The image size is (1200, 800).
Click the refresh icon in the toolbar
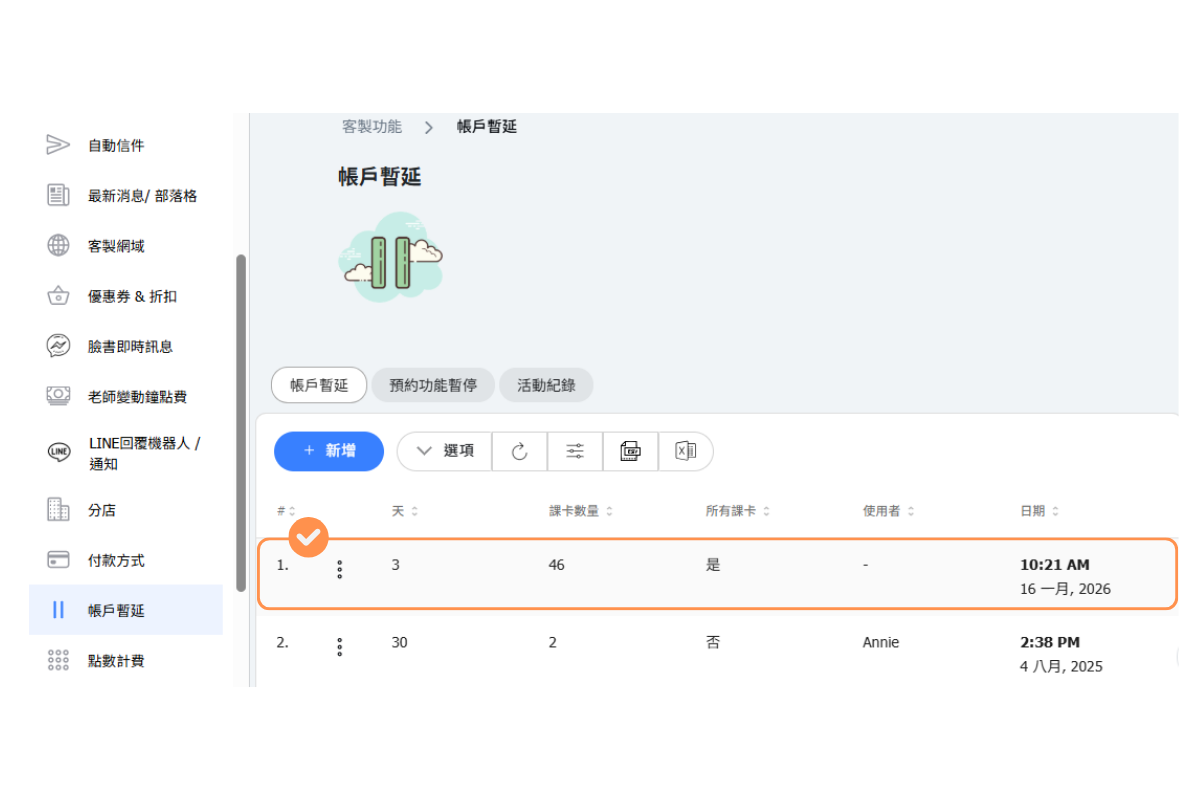point(519,451)
